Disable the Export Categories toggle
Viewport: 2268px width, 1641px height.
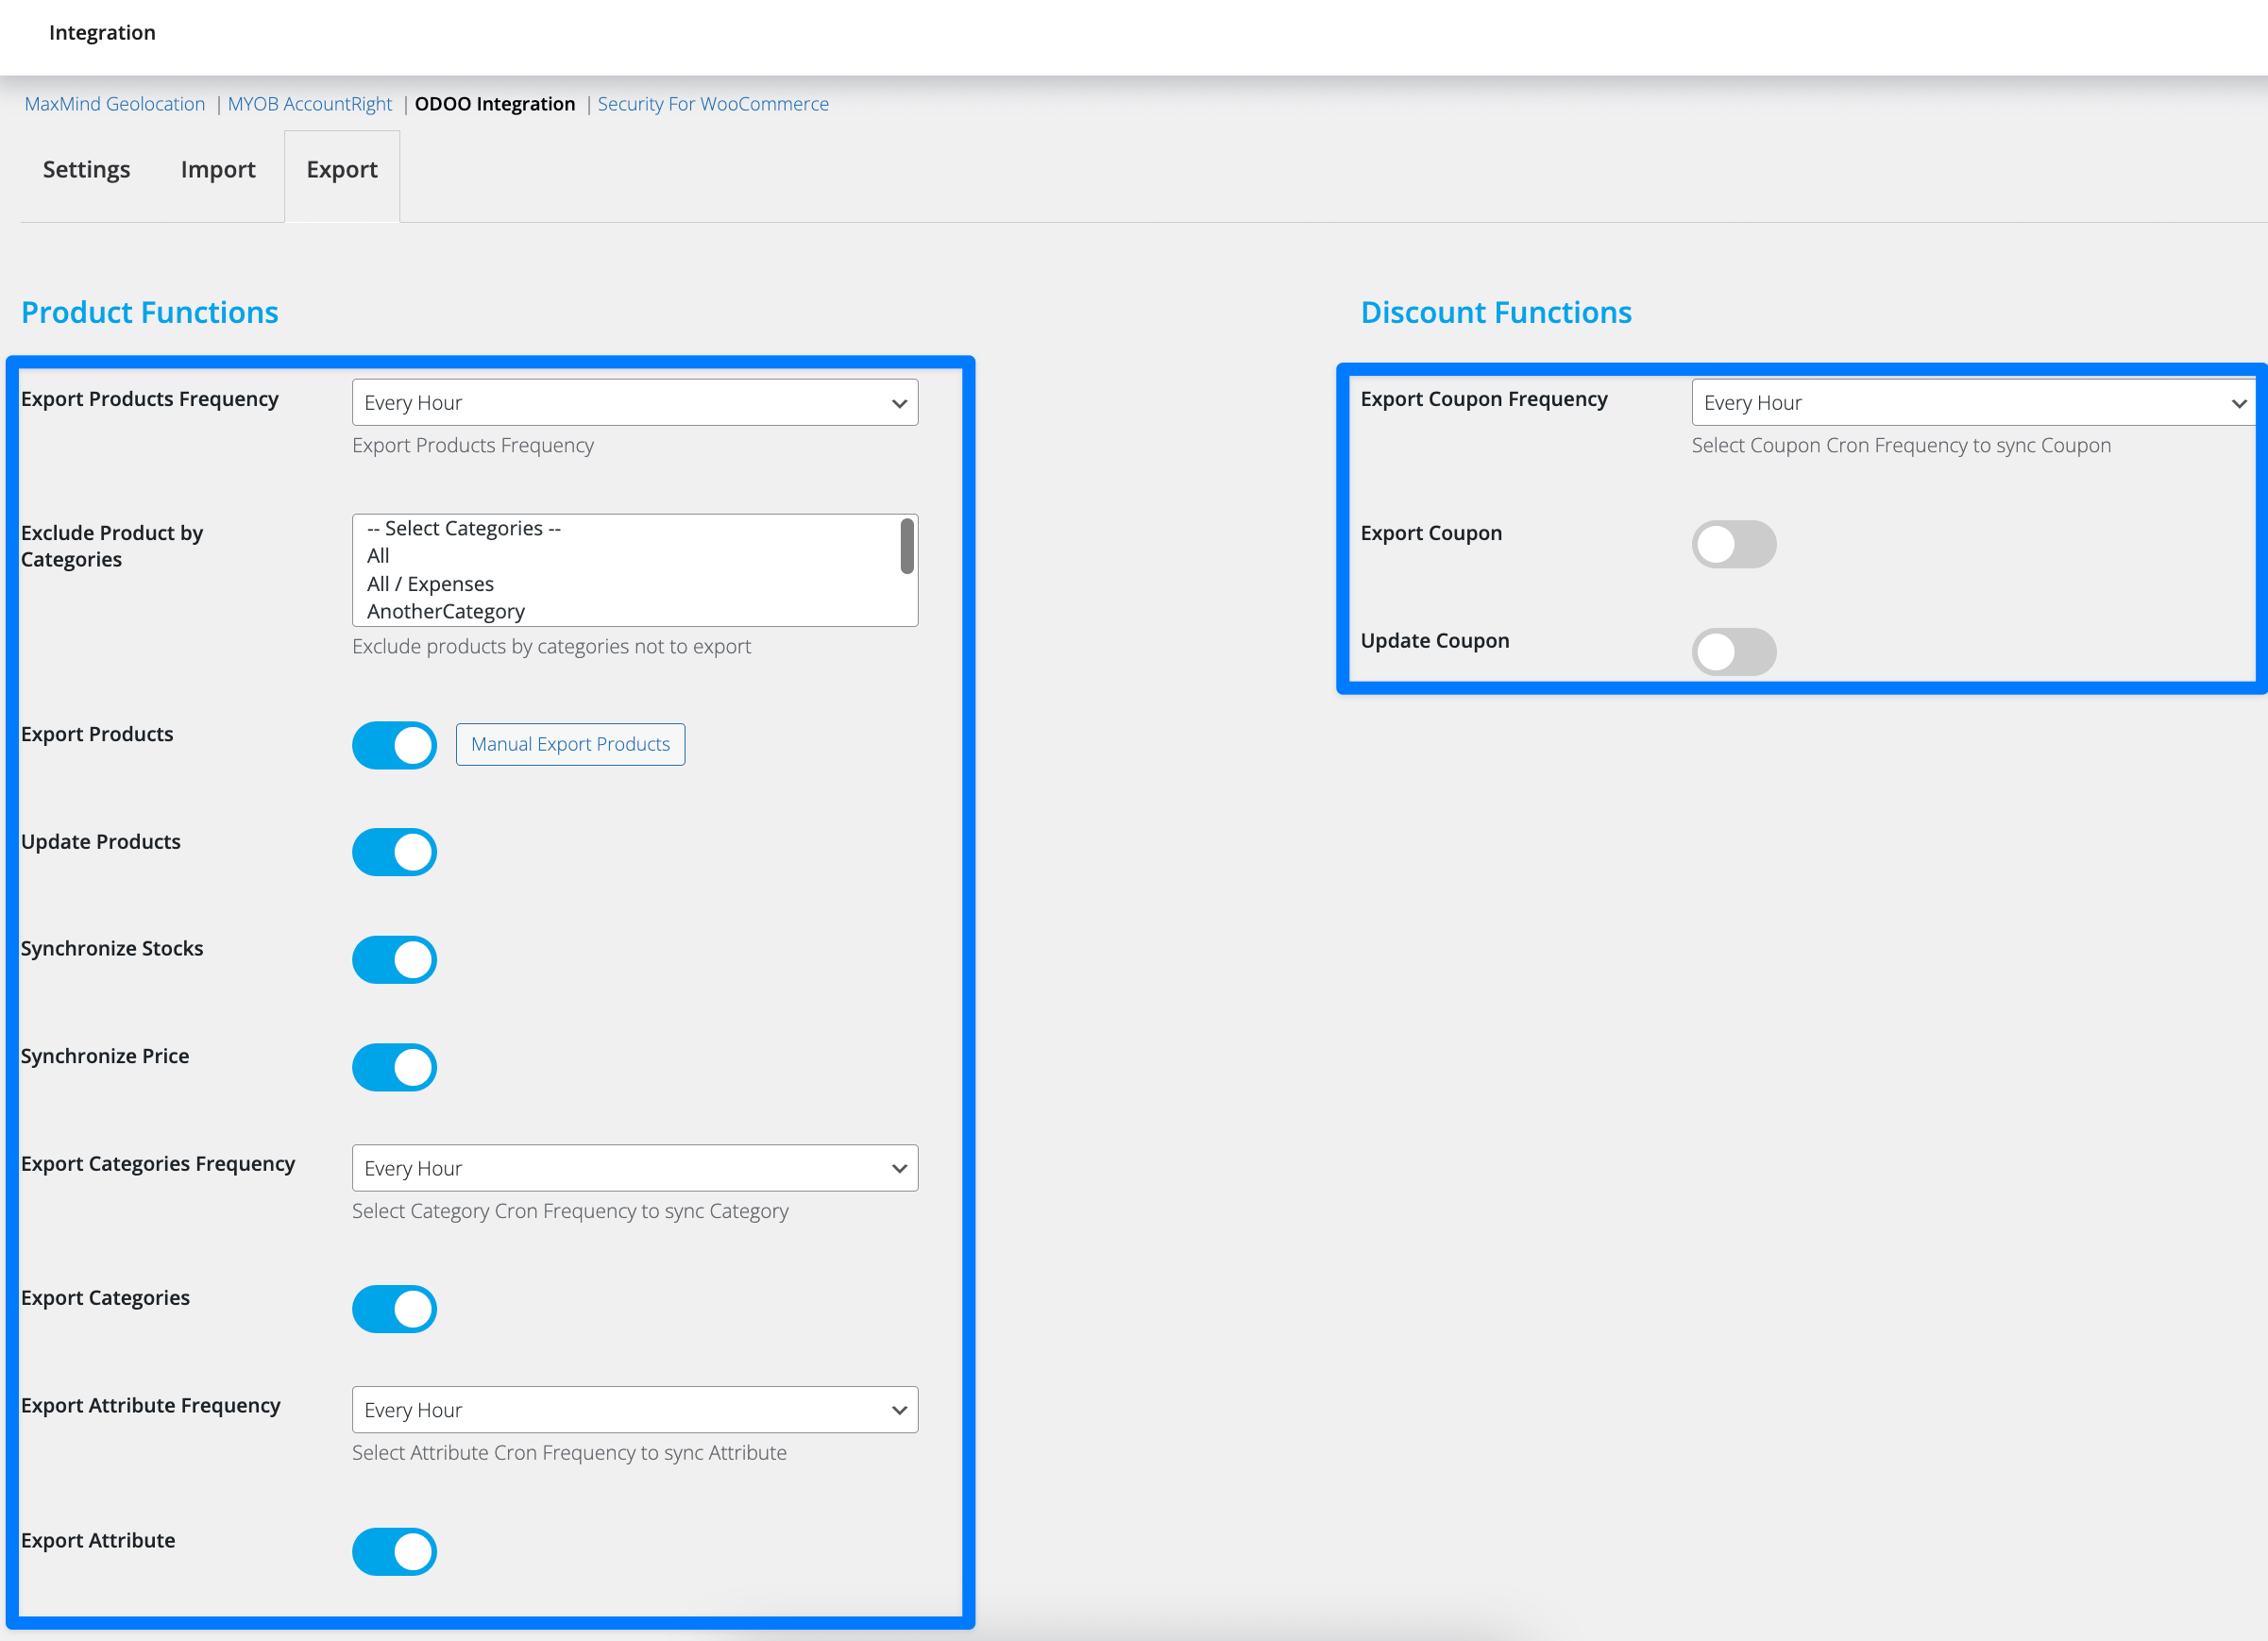(394, 1308)
